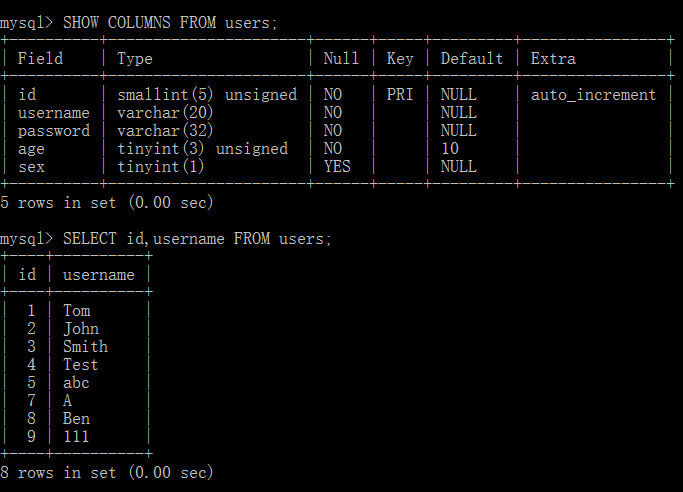Image resolution: width=683 pixels, height=492 pixels.
Task: Click the SELECT id,username FROM users command
Action: 197,239
